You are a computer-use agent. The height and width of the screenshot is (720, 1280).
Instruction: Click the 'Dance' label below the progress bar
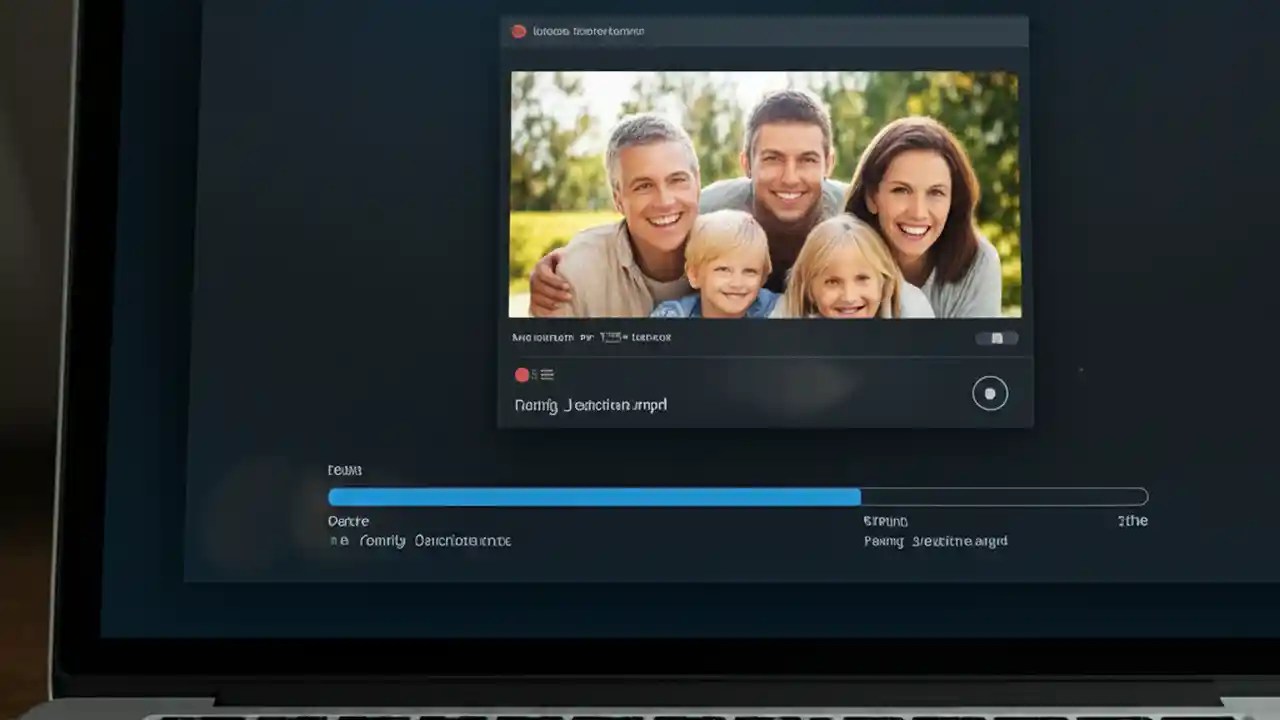[x=348, y=521]
